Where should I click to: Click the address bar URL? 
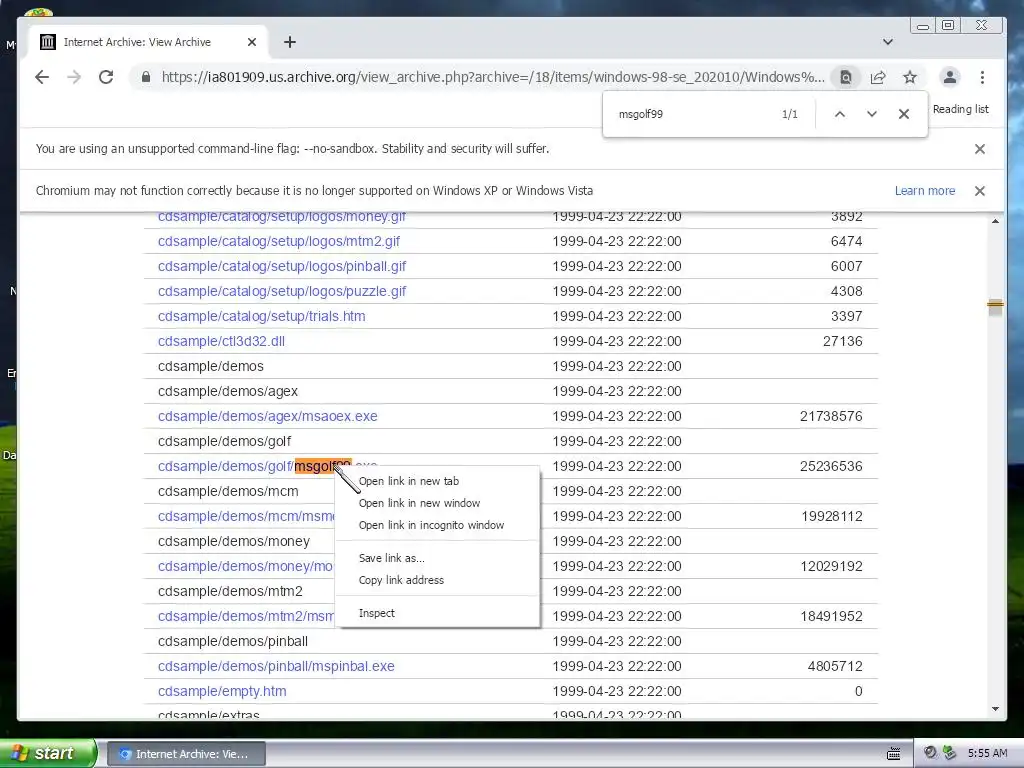(493, 77)
